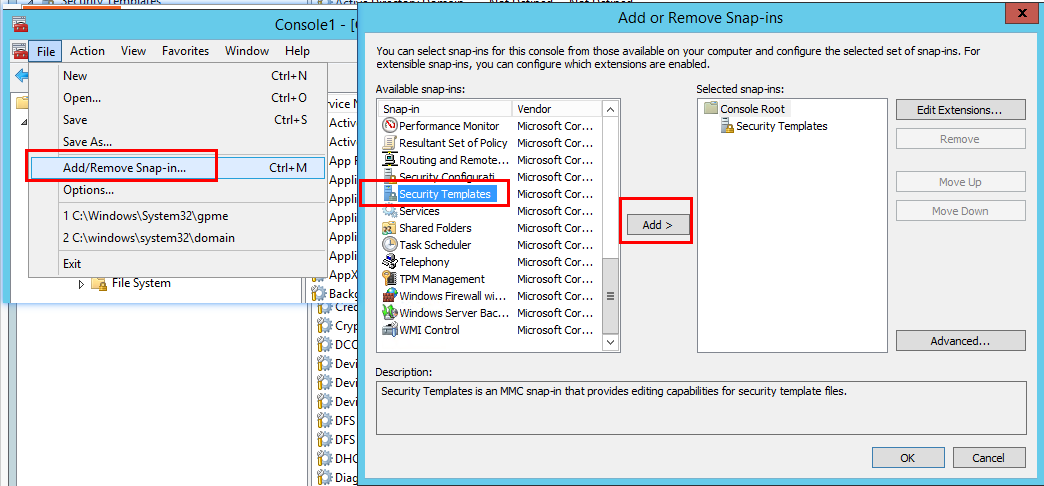Click the Windows Server Backup icon

pos(390,312)
